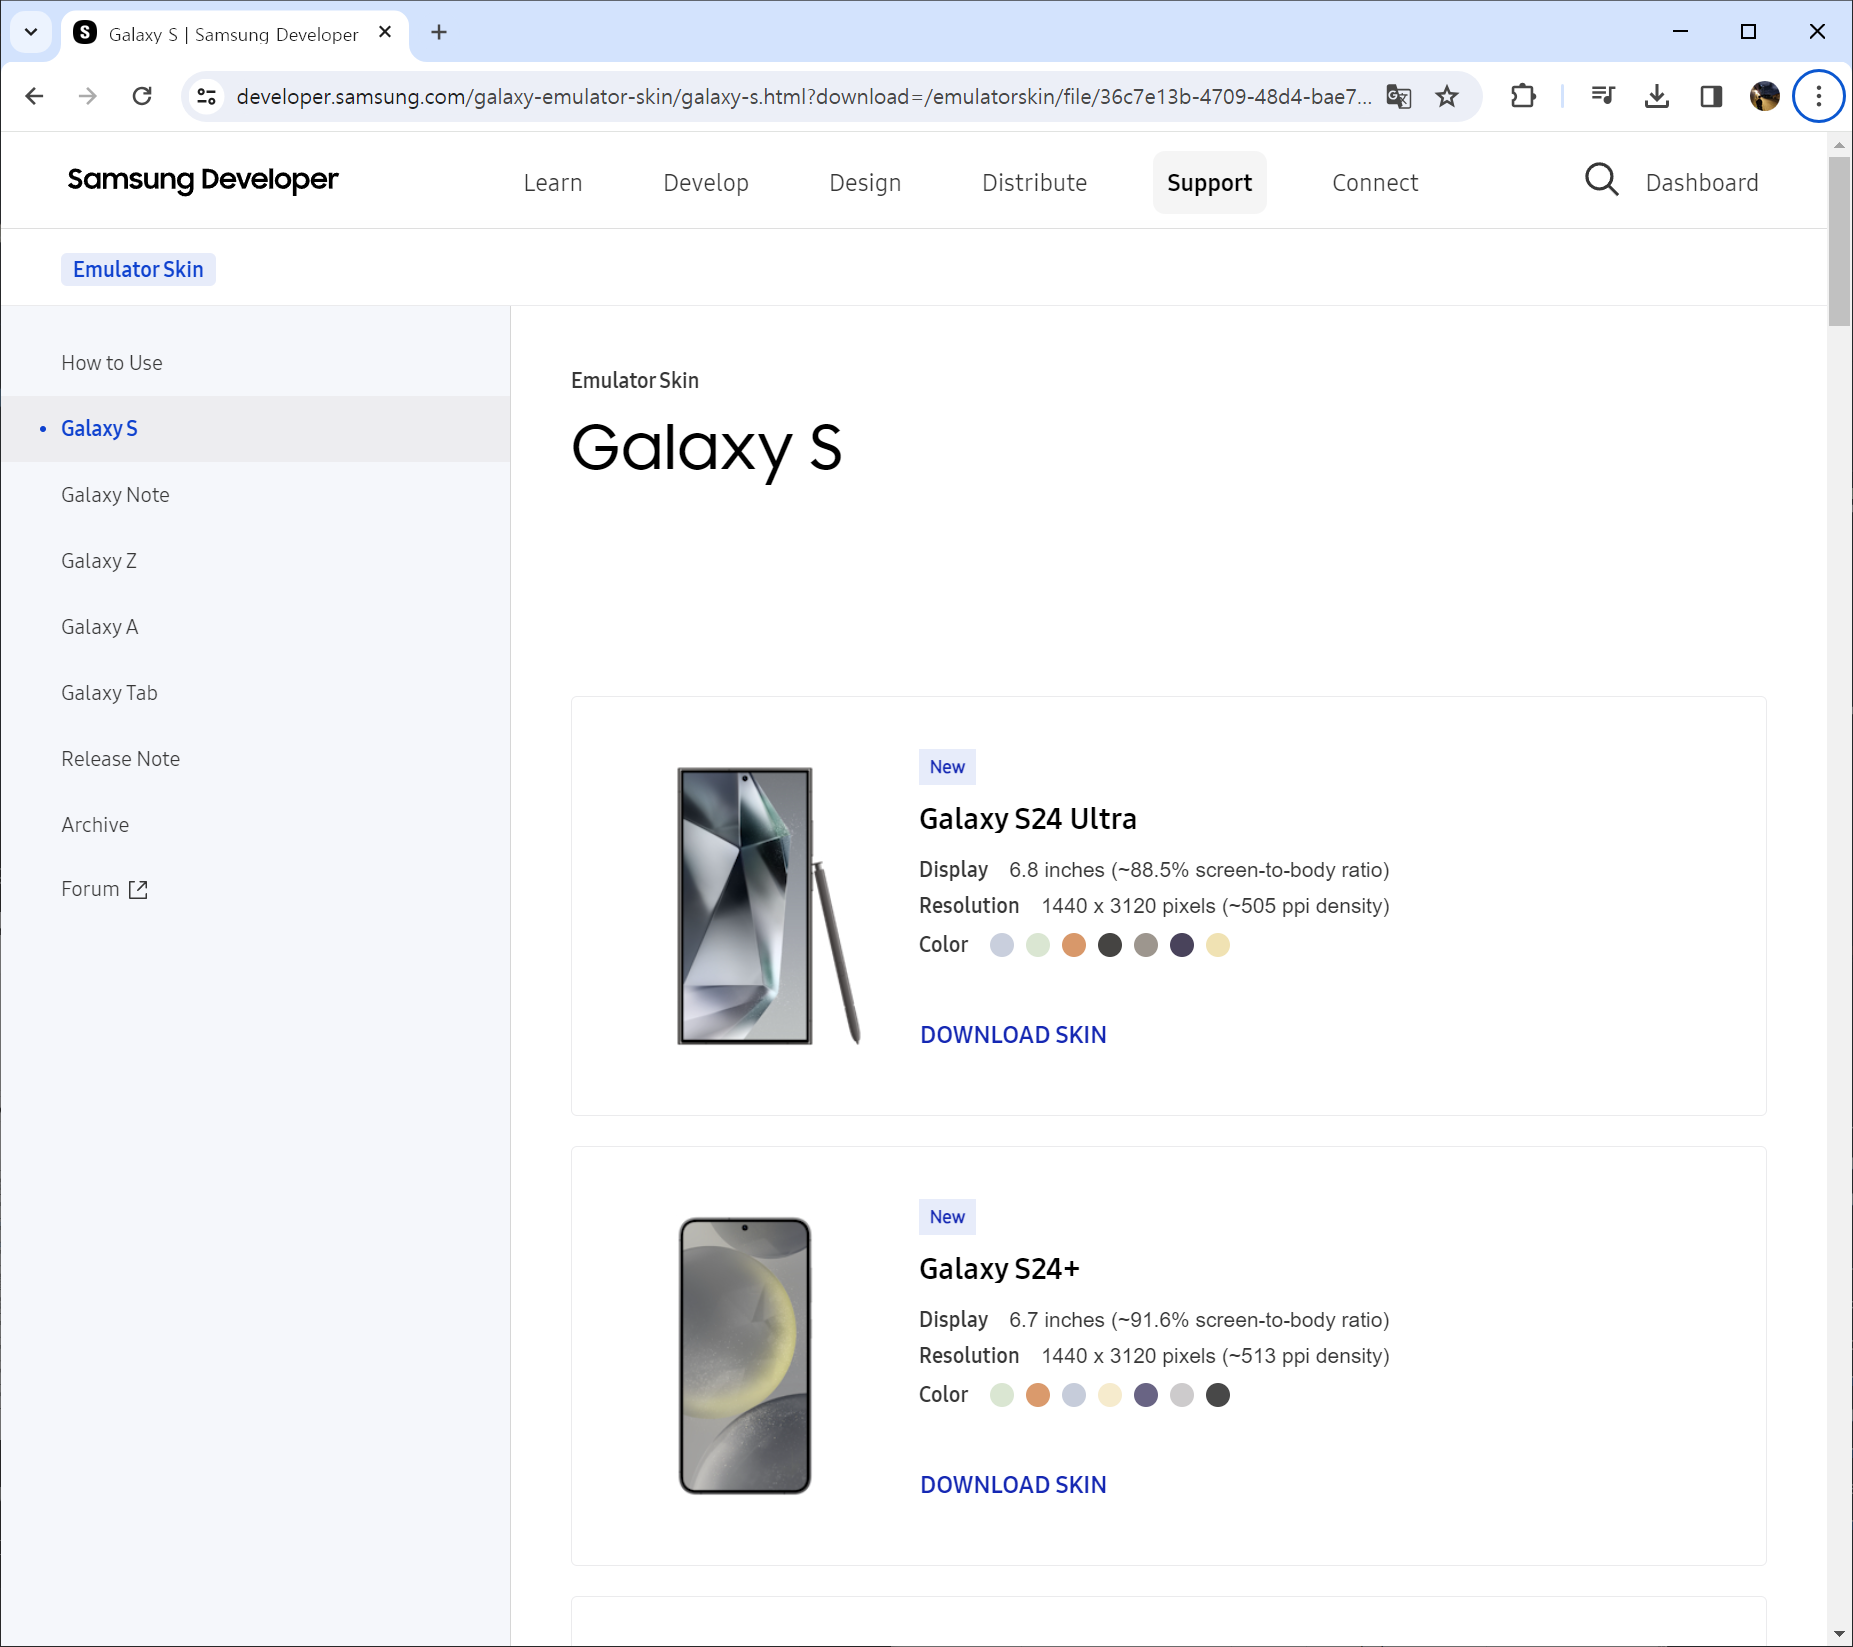This screenshot has width=1853, height=1647.
Task: Close the Galaxy S Samsung Developer tab
Action: point(385,33)
